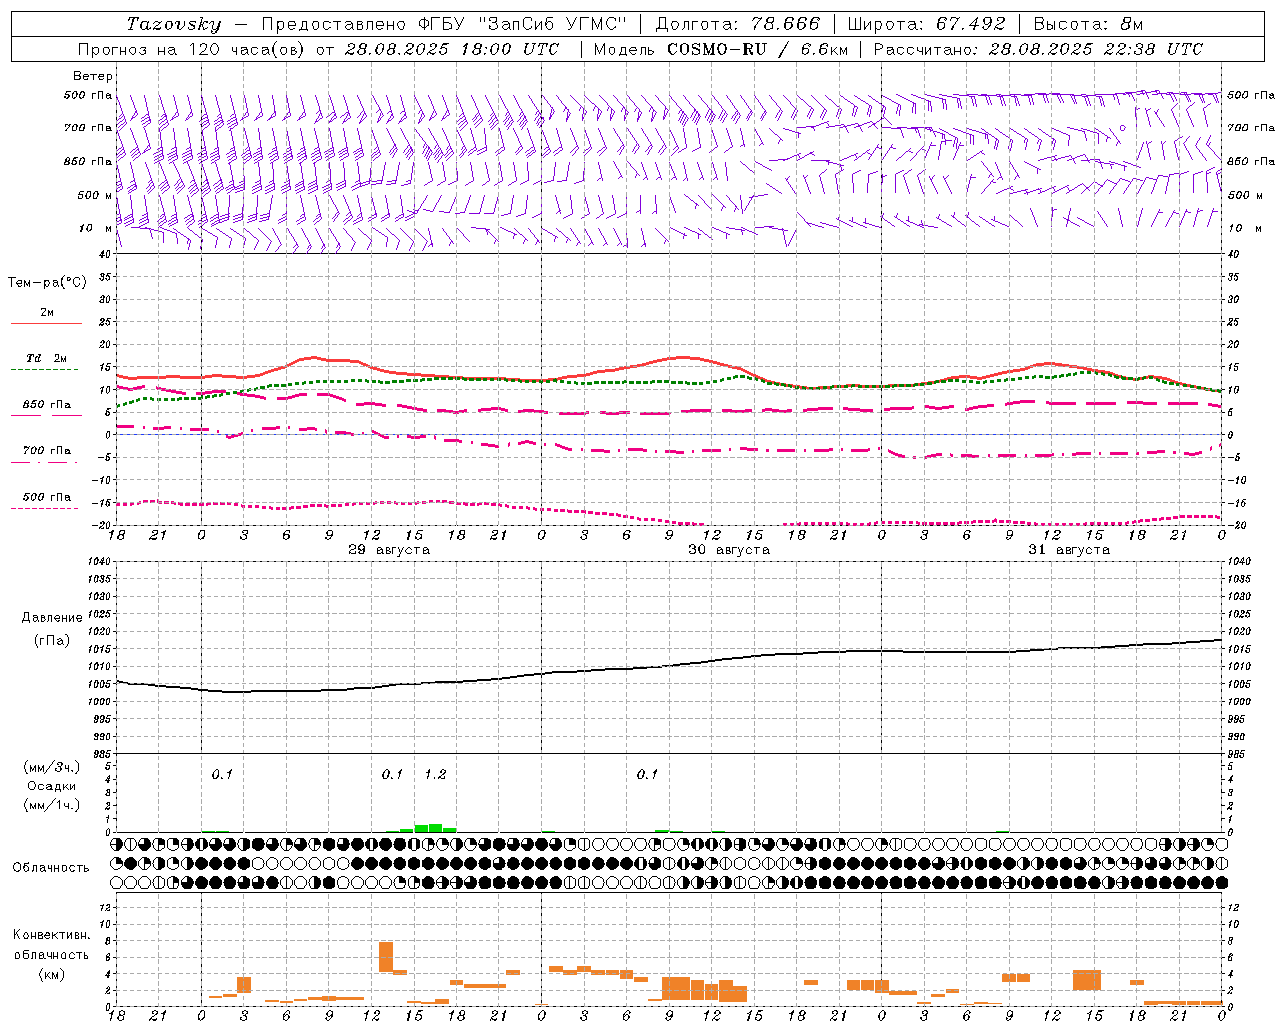Viewport: 1280px width, 1024px height.
Task: Click the 'Давление' pressure panel label
Action: tap(50, 618)
